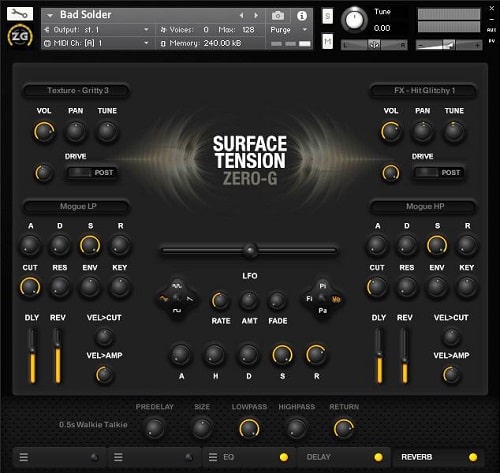Open the Output st. 1 dropdown
This screenshot has width=500, height=473.
coord(96,30)
